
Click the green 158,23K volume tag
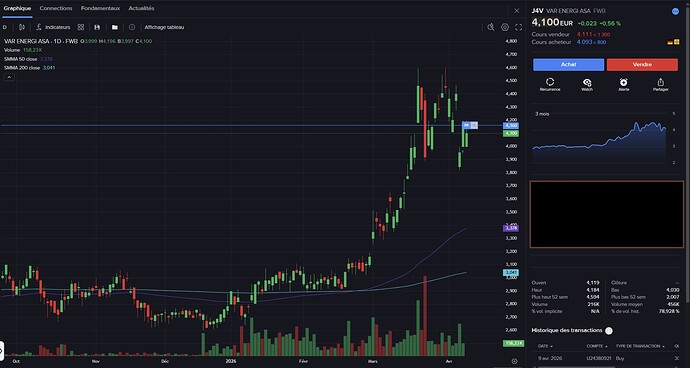513,343
